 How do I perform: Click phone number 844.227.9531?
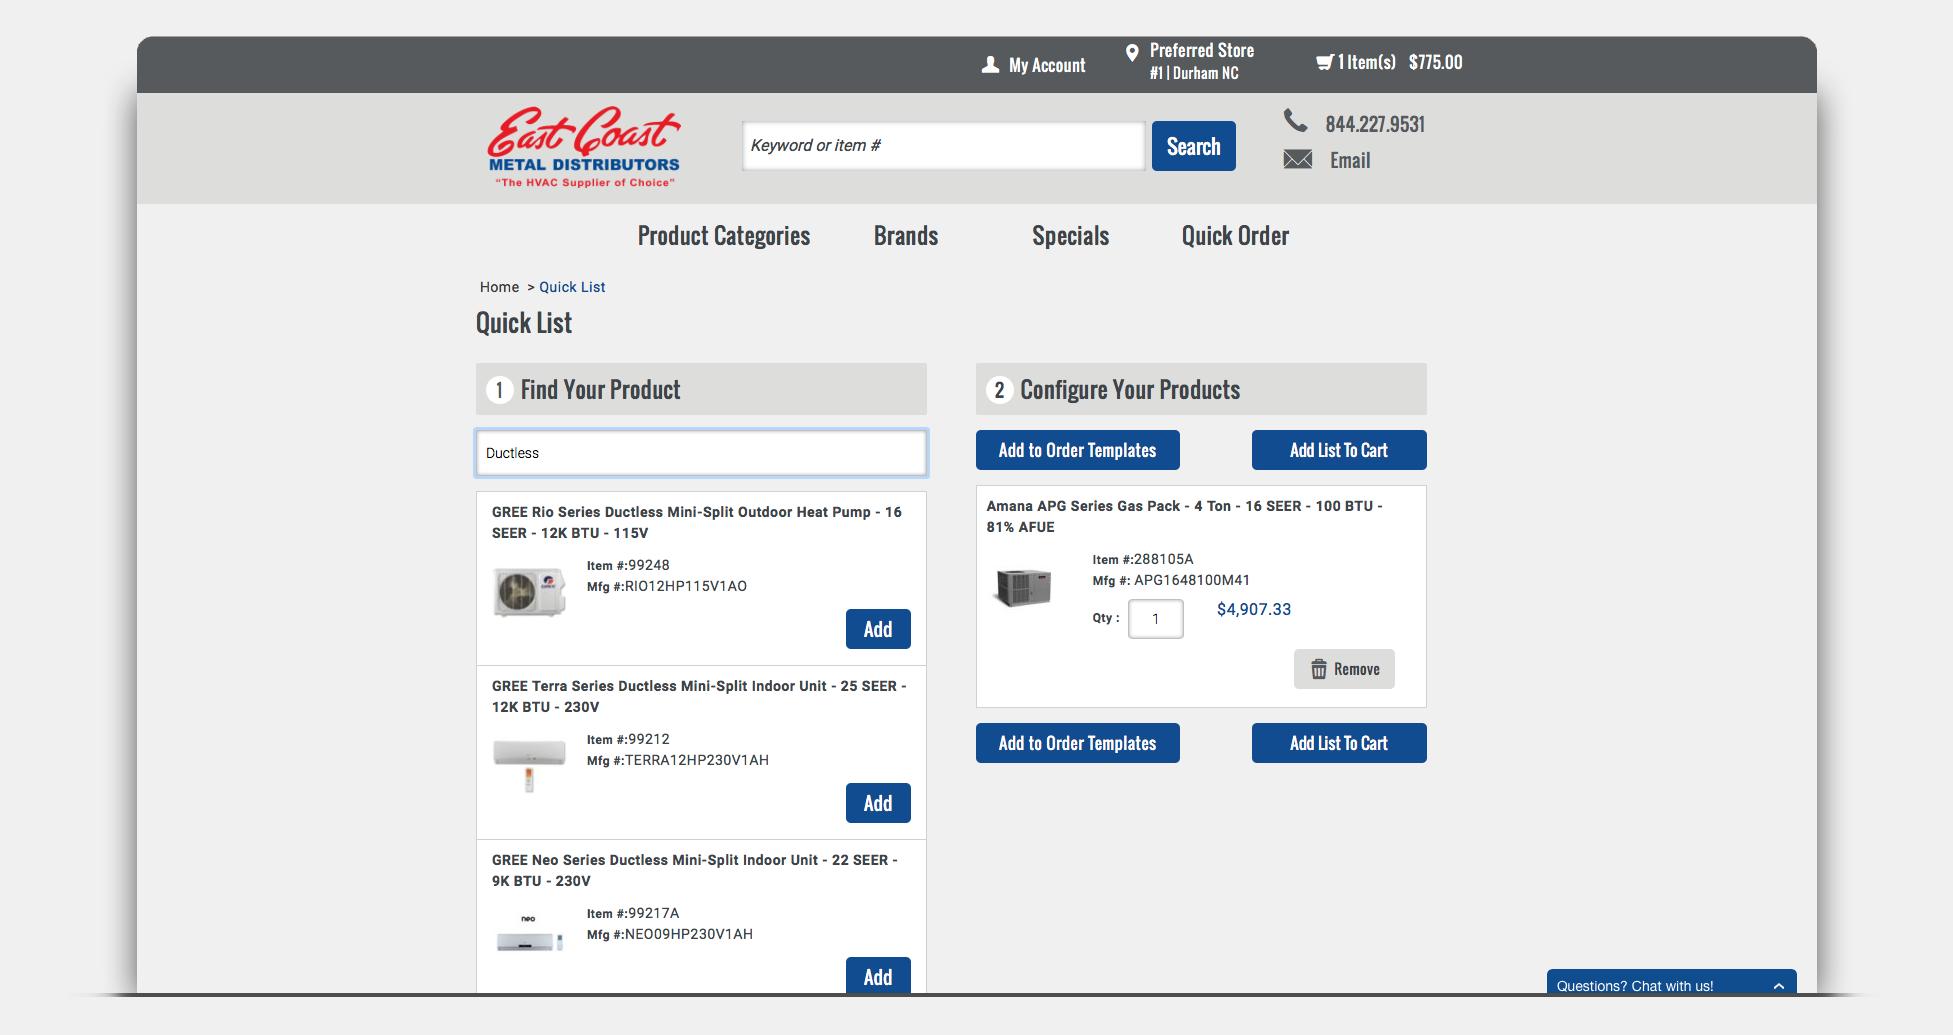[x=1375, y=124]
